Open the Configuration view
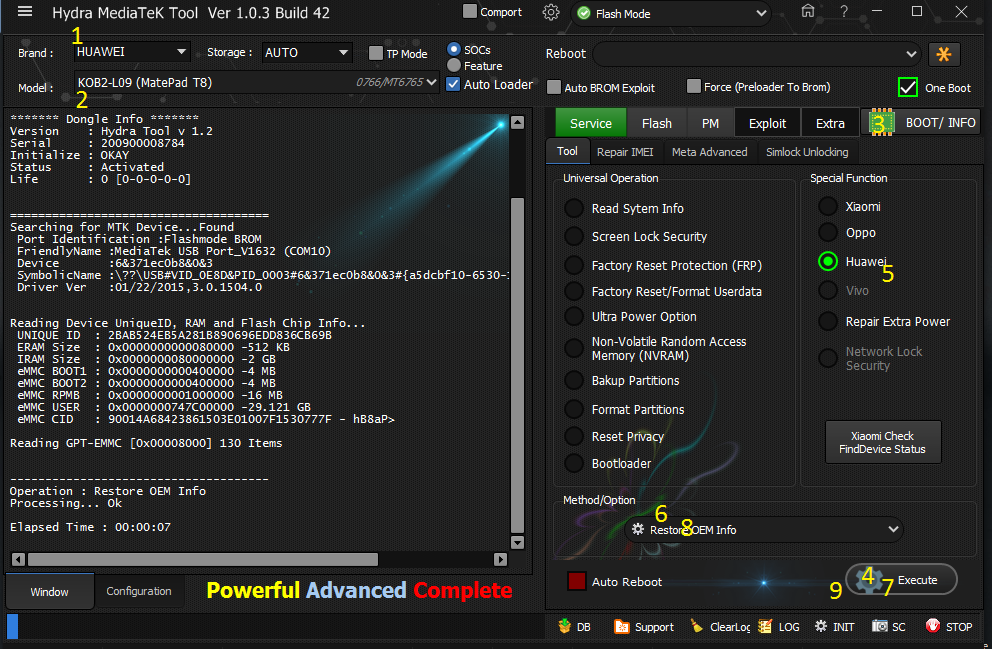This screenshot has width=992, height=649. pos(139,591)
